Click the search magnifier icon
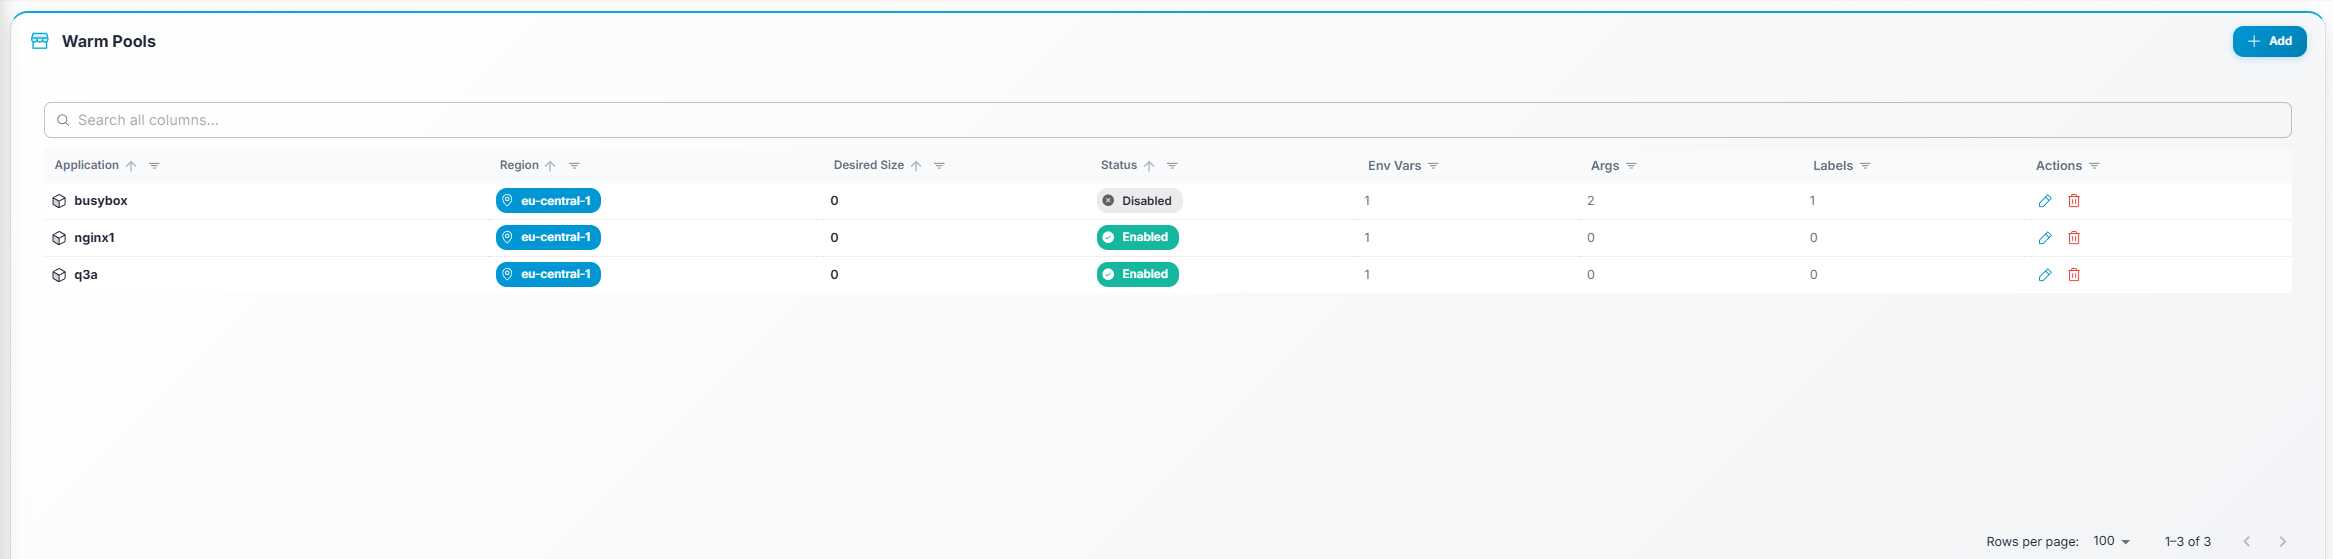This screenshot has height=559, width=2333. (63, 120)
